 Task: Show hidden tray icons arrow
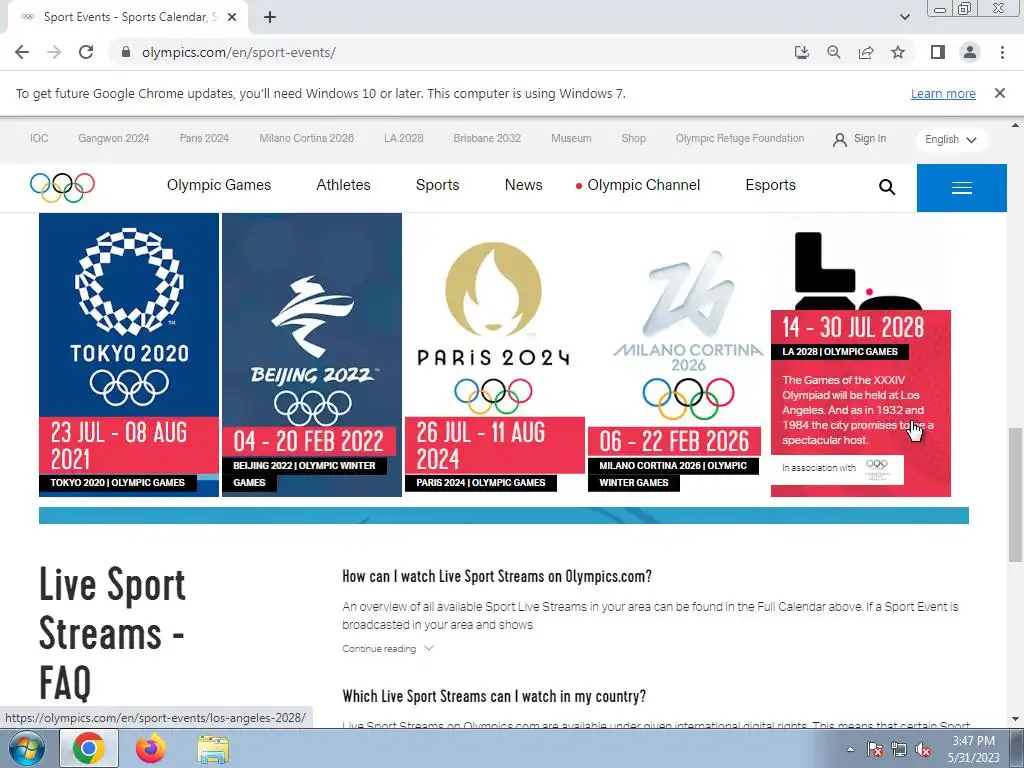[850, 749]
